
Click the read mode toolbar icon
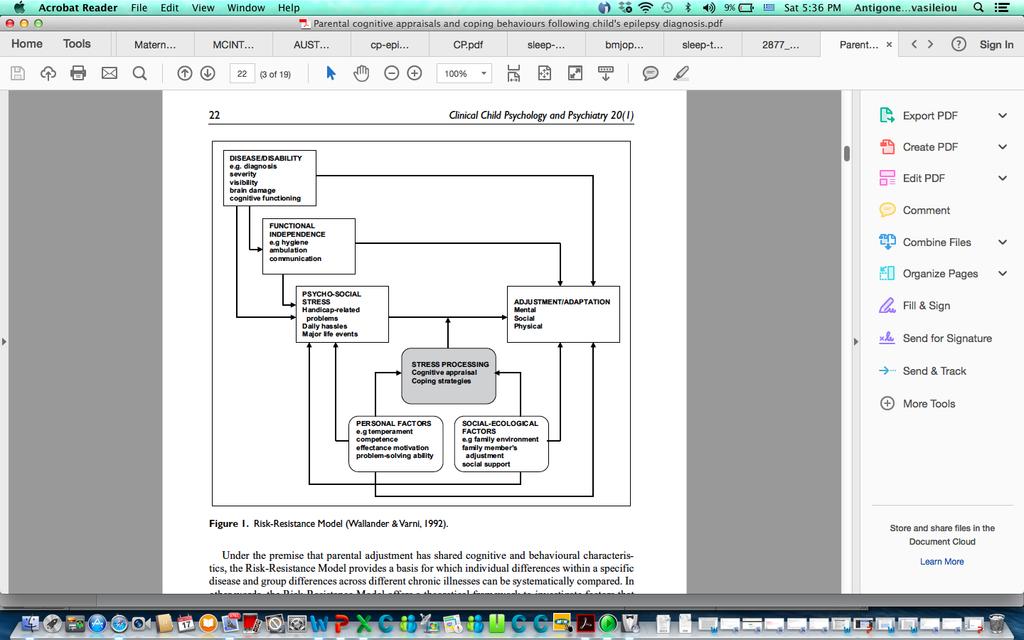pos(605,73)
